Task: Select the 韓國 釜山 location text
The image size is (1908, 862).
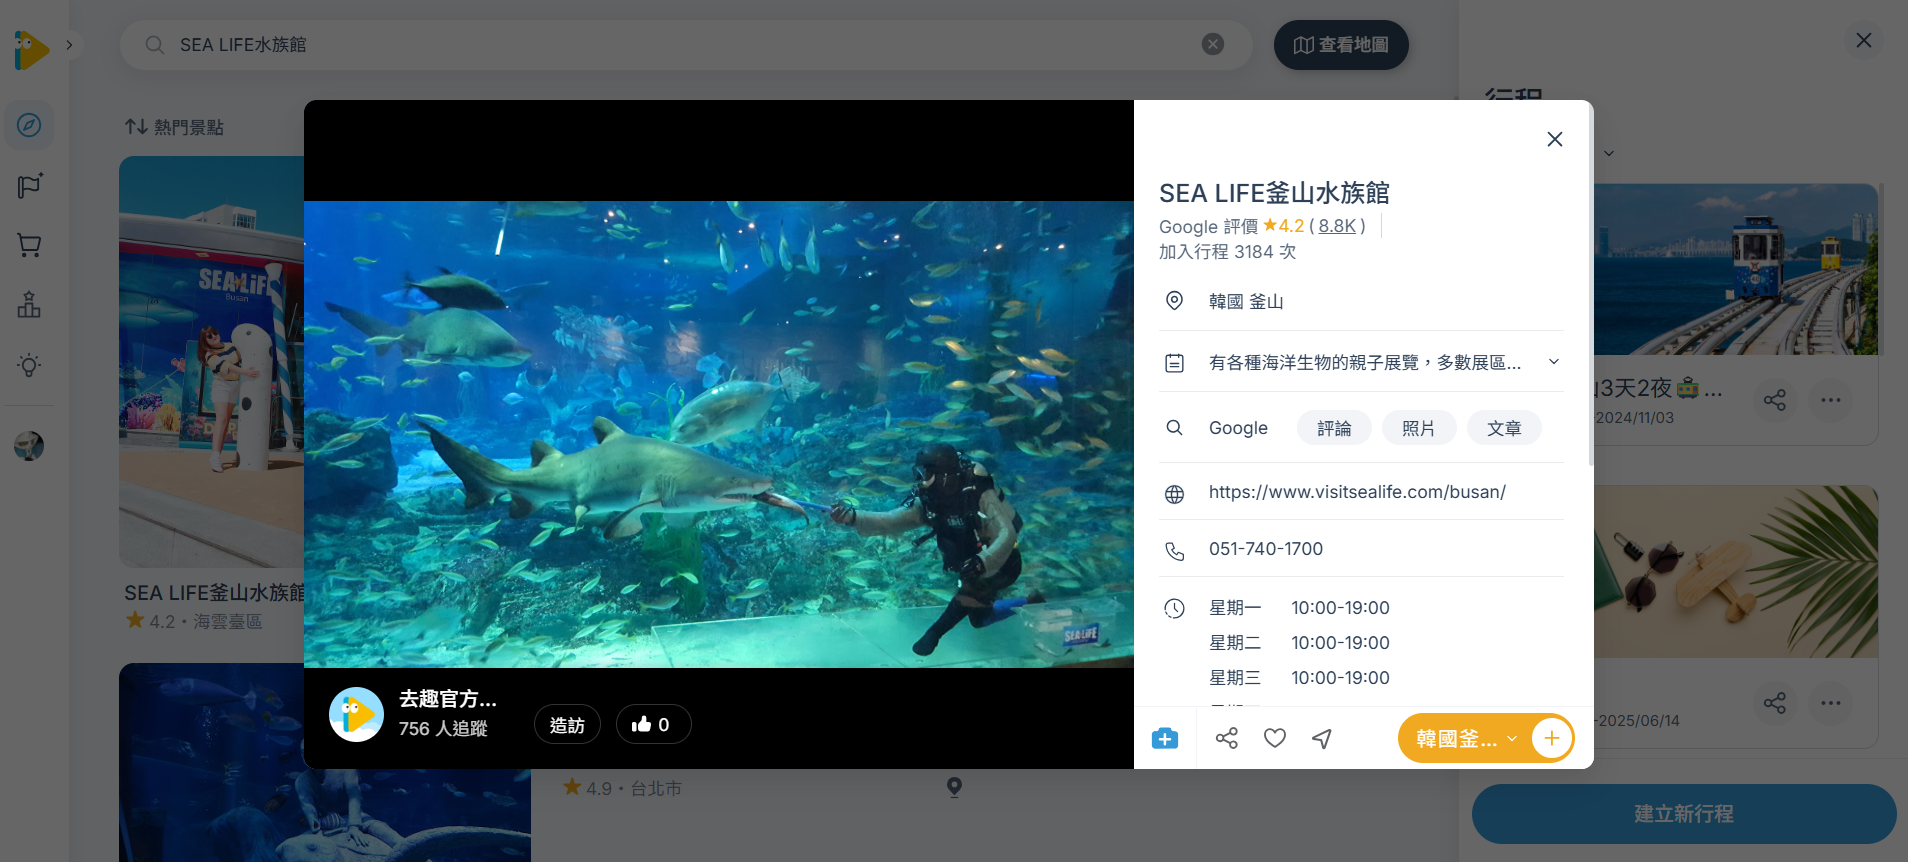Action: (x=1246, y=302)
